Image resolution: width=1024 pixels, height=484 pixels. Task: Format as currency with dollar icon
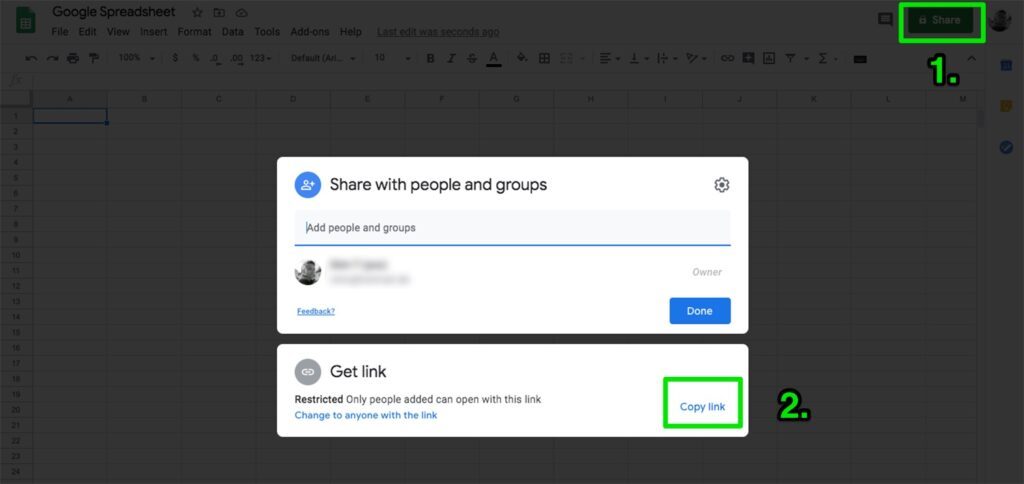(x=175, y=58)
